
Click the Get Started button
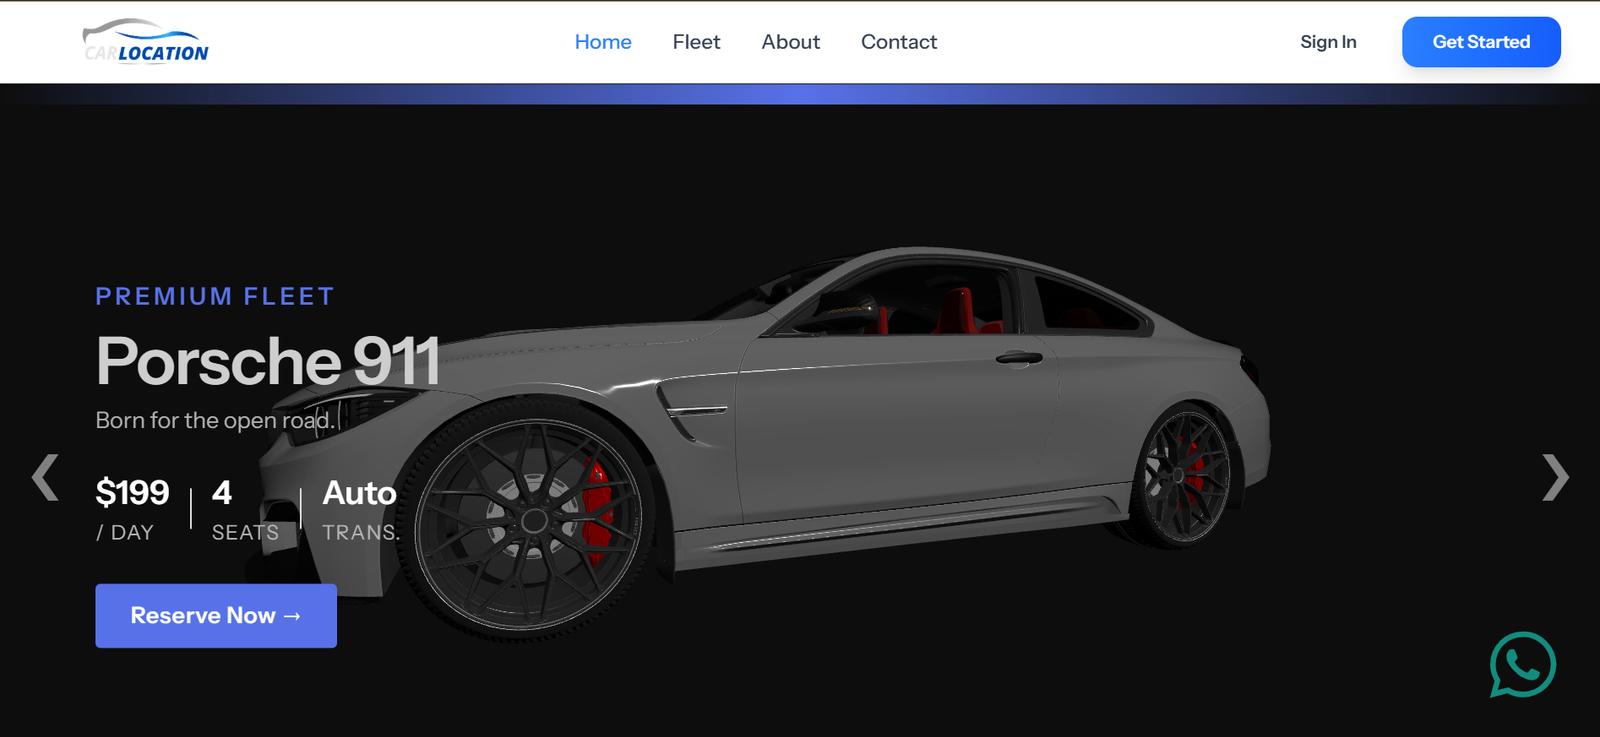pos(1481,42)
